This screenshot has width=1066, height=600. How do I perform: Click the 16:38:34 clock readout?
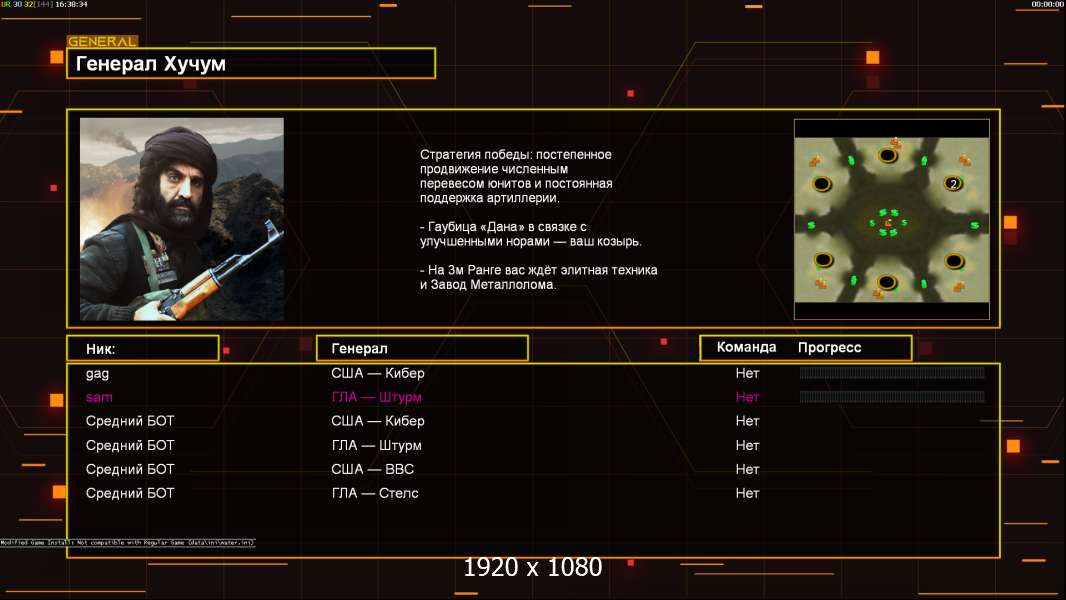click(71, 4)
